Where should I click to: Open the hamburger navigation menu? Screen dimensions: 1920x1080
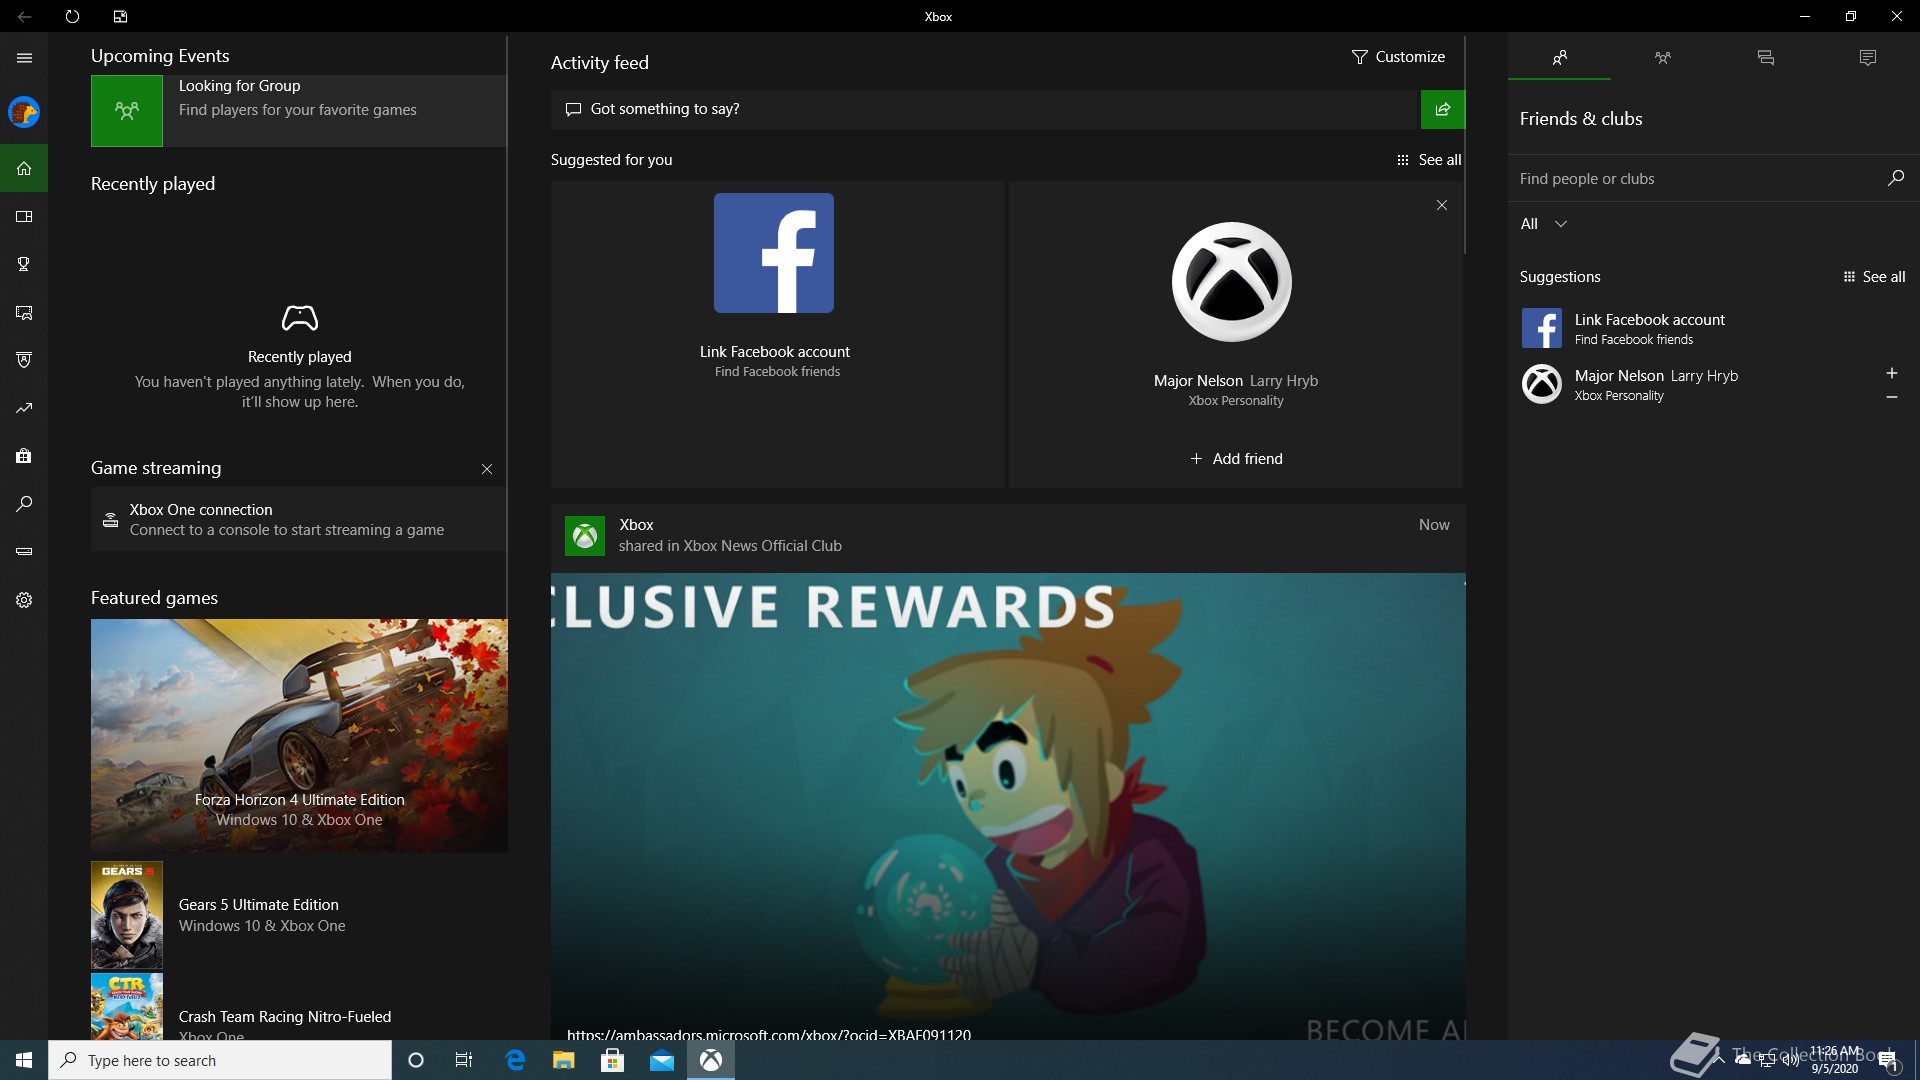[24, 58]
